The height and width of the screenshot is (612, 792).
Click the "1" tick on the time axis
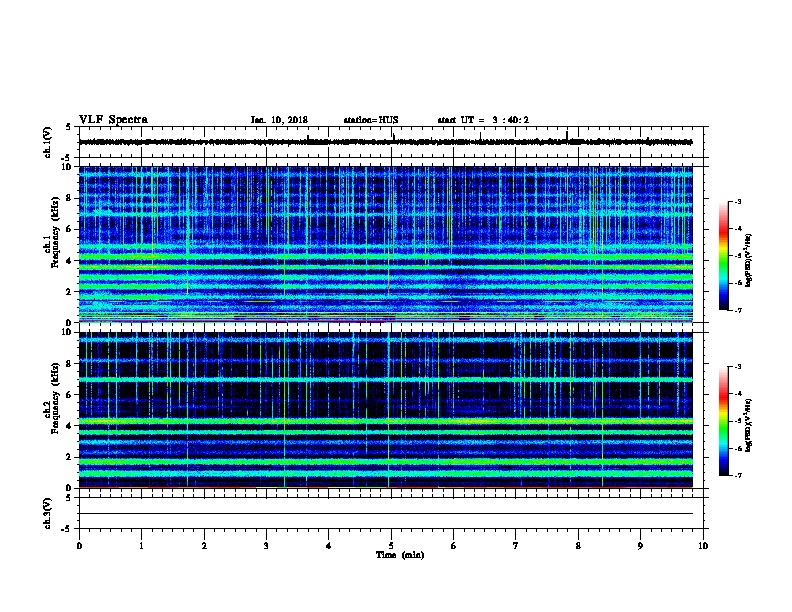tap(141, 546)
